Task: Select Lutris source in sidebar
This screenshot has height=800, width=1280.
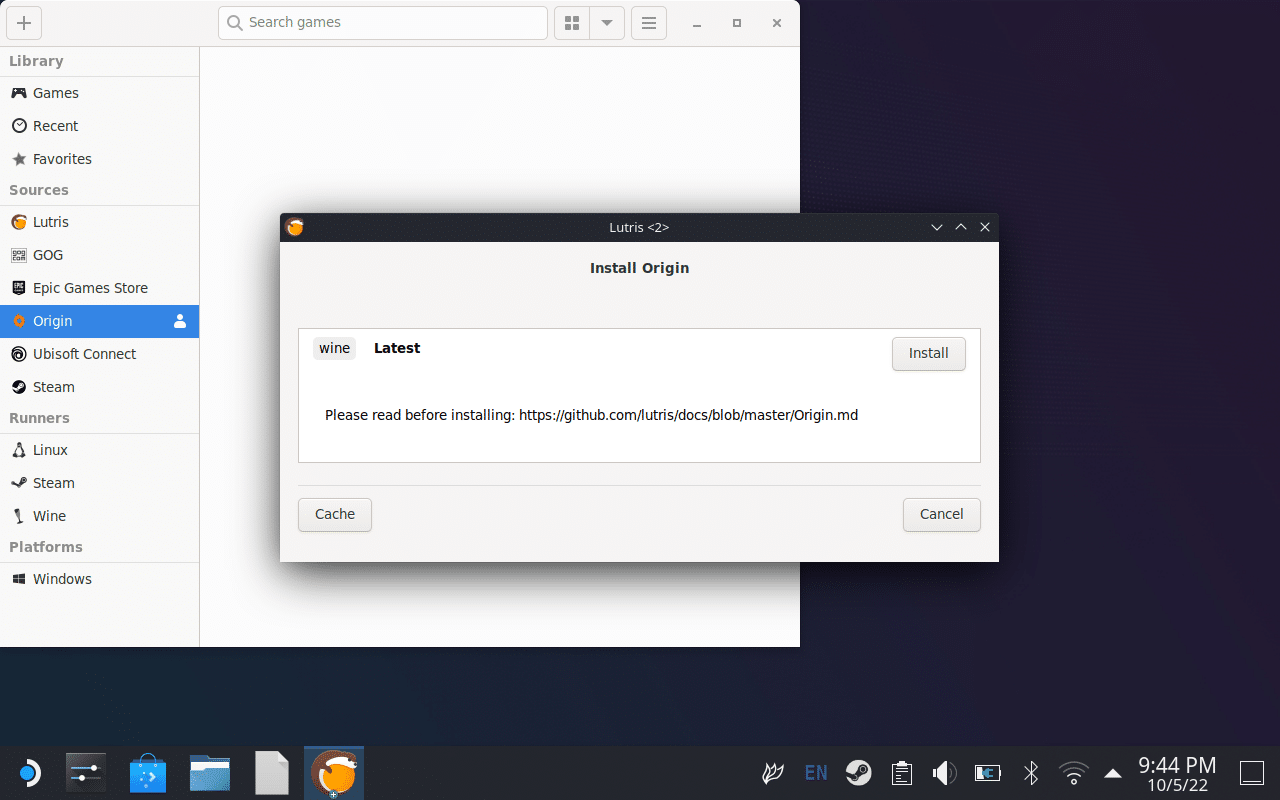Action: pyautogui.click(x=99, y=222)
